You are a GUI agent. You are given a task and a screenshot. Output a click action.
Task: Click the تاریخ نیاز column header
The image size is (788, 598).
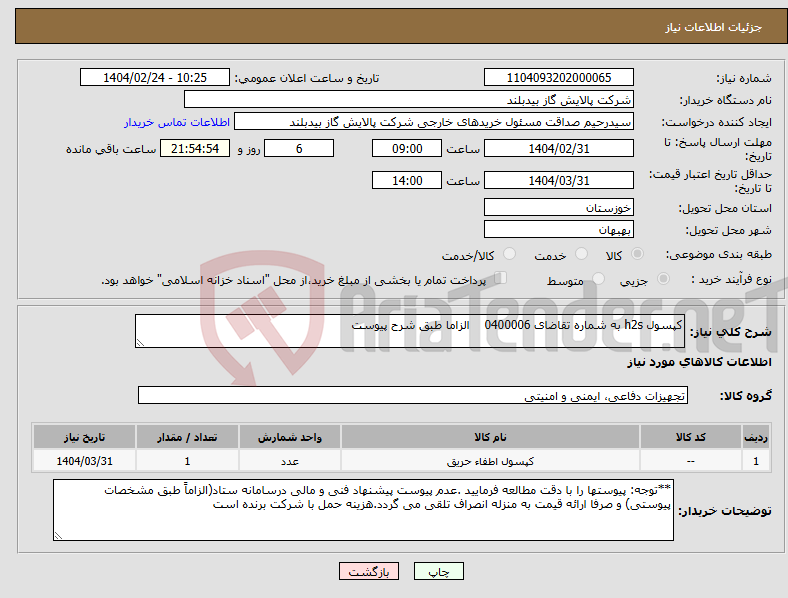84,437
